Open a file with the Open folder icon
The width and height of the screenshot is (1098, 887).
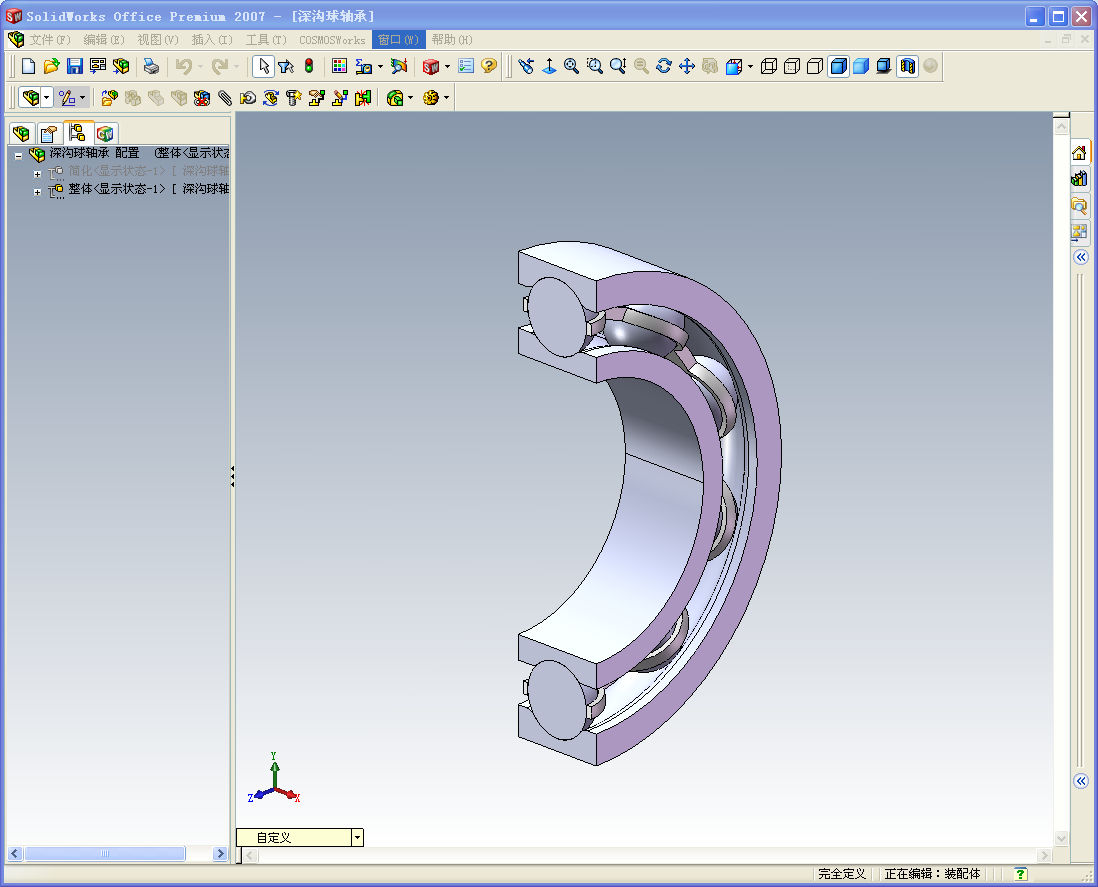click(x=51, y=67)
